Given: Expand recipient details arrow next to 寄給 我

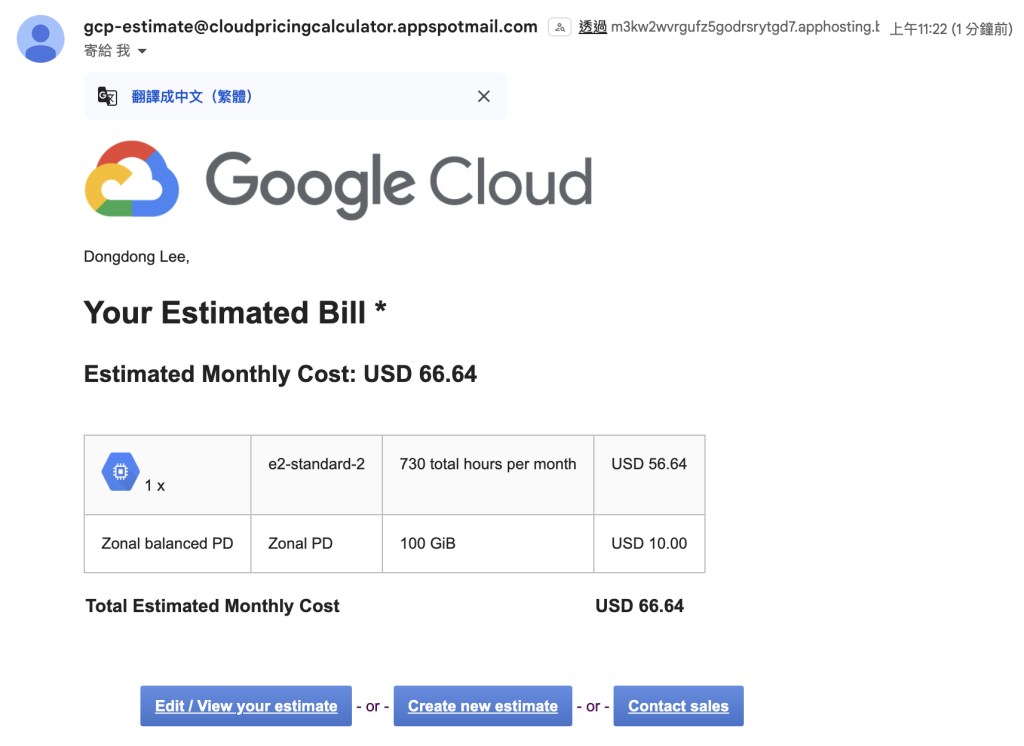Looking at the screenshot, I should pos(142,51).
